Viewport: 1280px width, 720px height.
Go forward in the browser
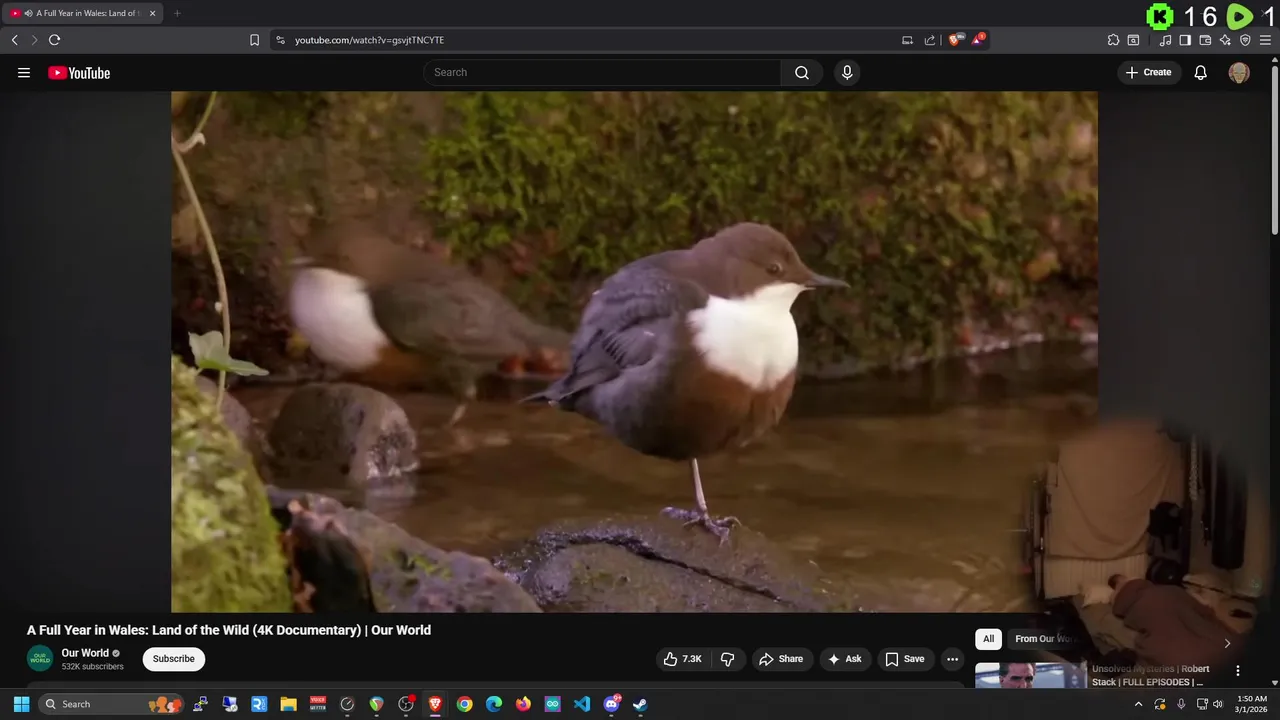[34, 40]
